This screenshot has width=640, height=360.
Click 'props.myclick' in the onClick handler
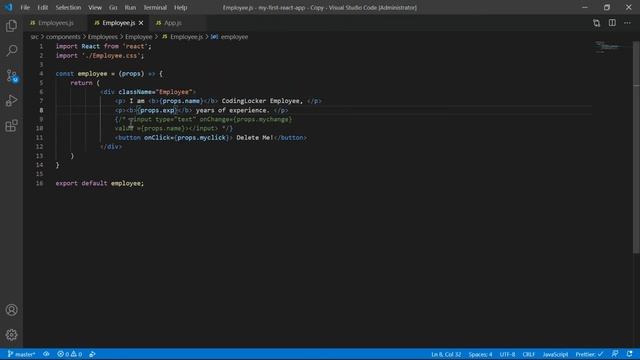tap(202, 138)
